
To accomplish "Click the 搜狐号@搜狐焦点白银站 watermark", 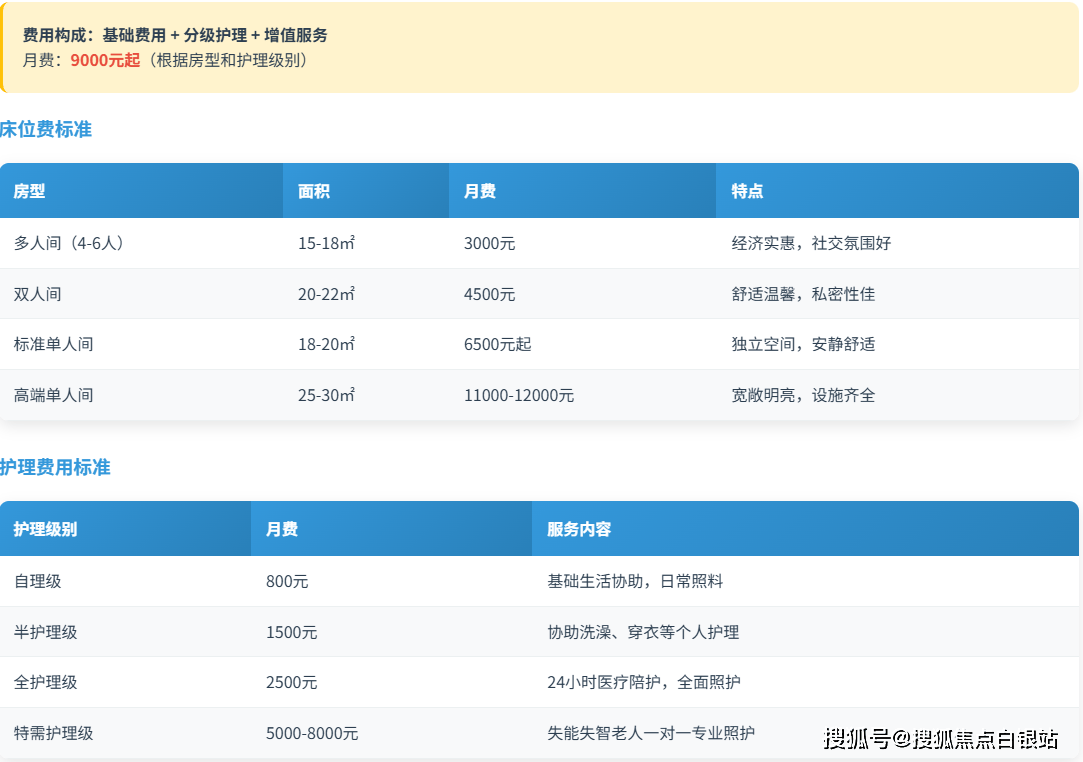I will [941, 739].
